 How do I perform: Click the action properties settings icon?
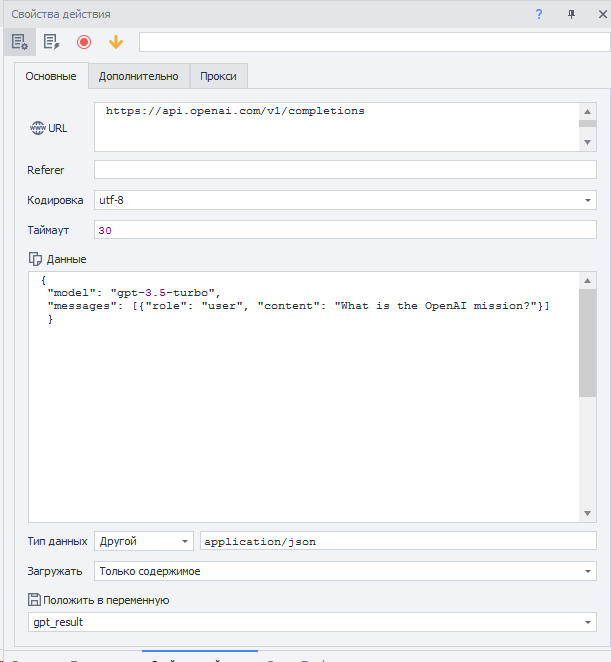point(19,42)
